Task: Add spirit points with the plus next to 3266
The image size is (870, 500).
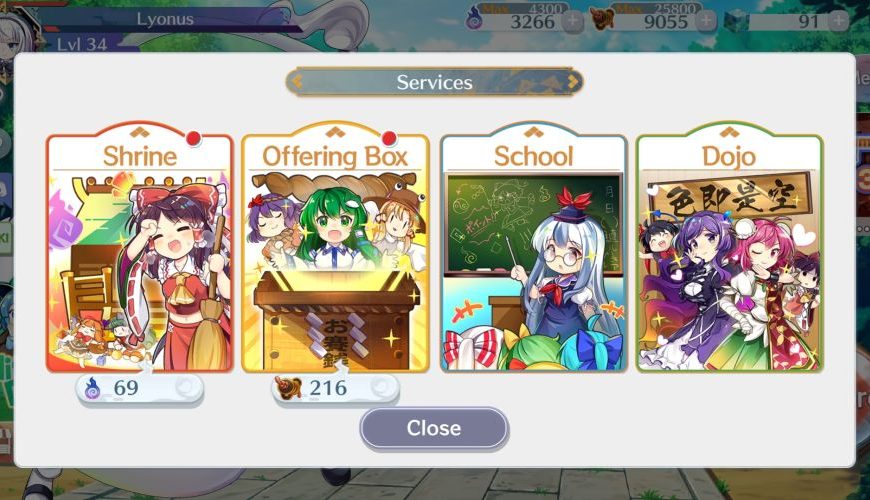Action: tap(573, 21)
